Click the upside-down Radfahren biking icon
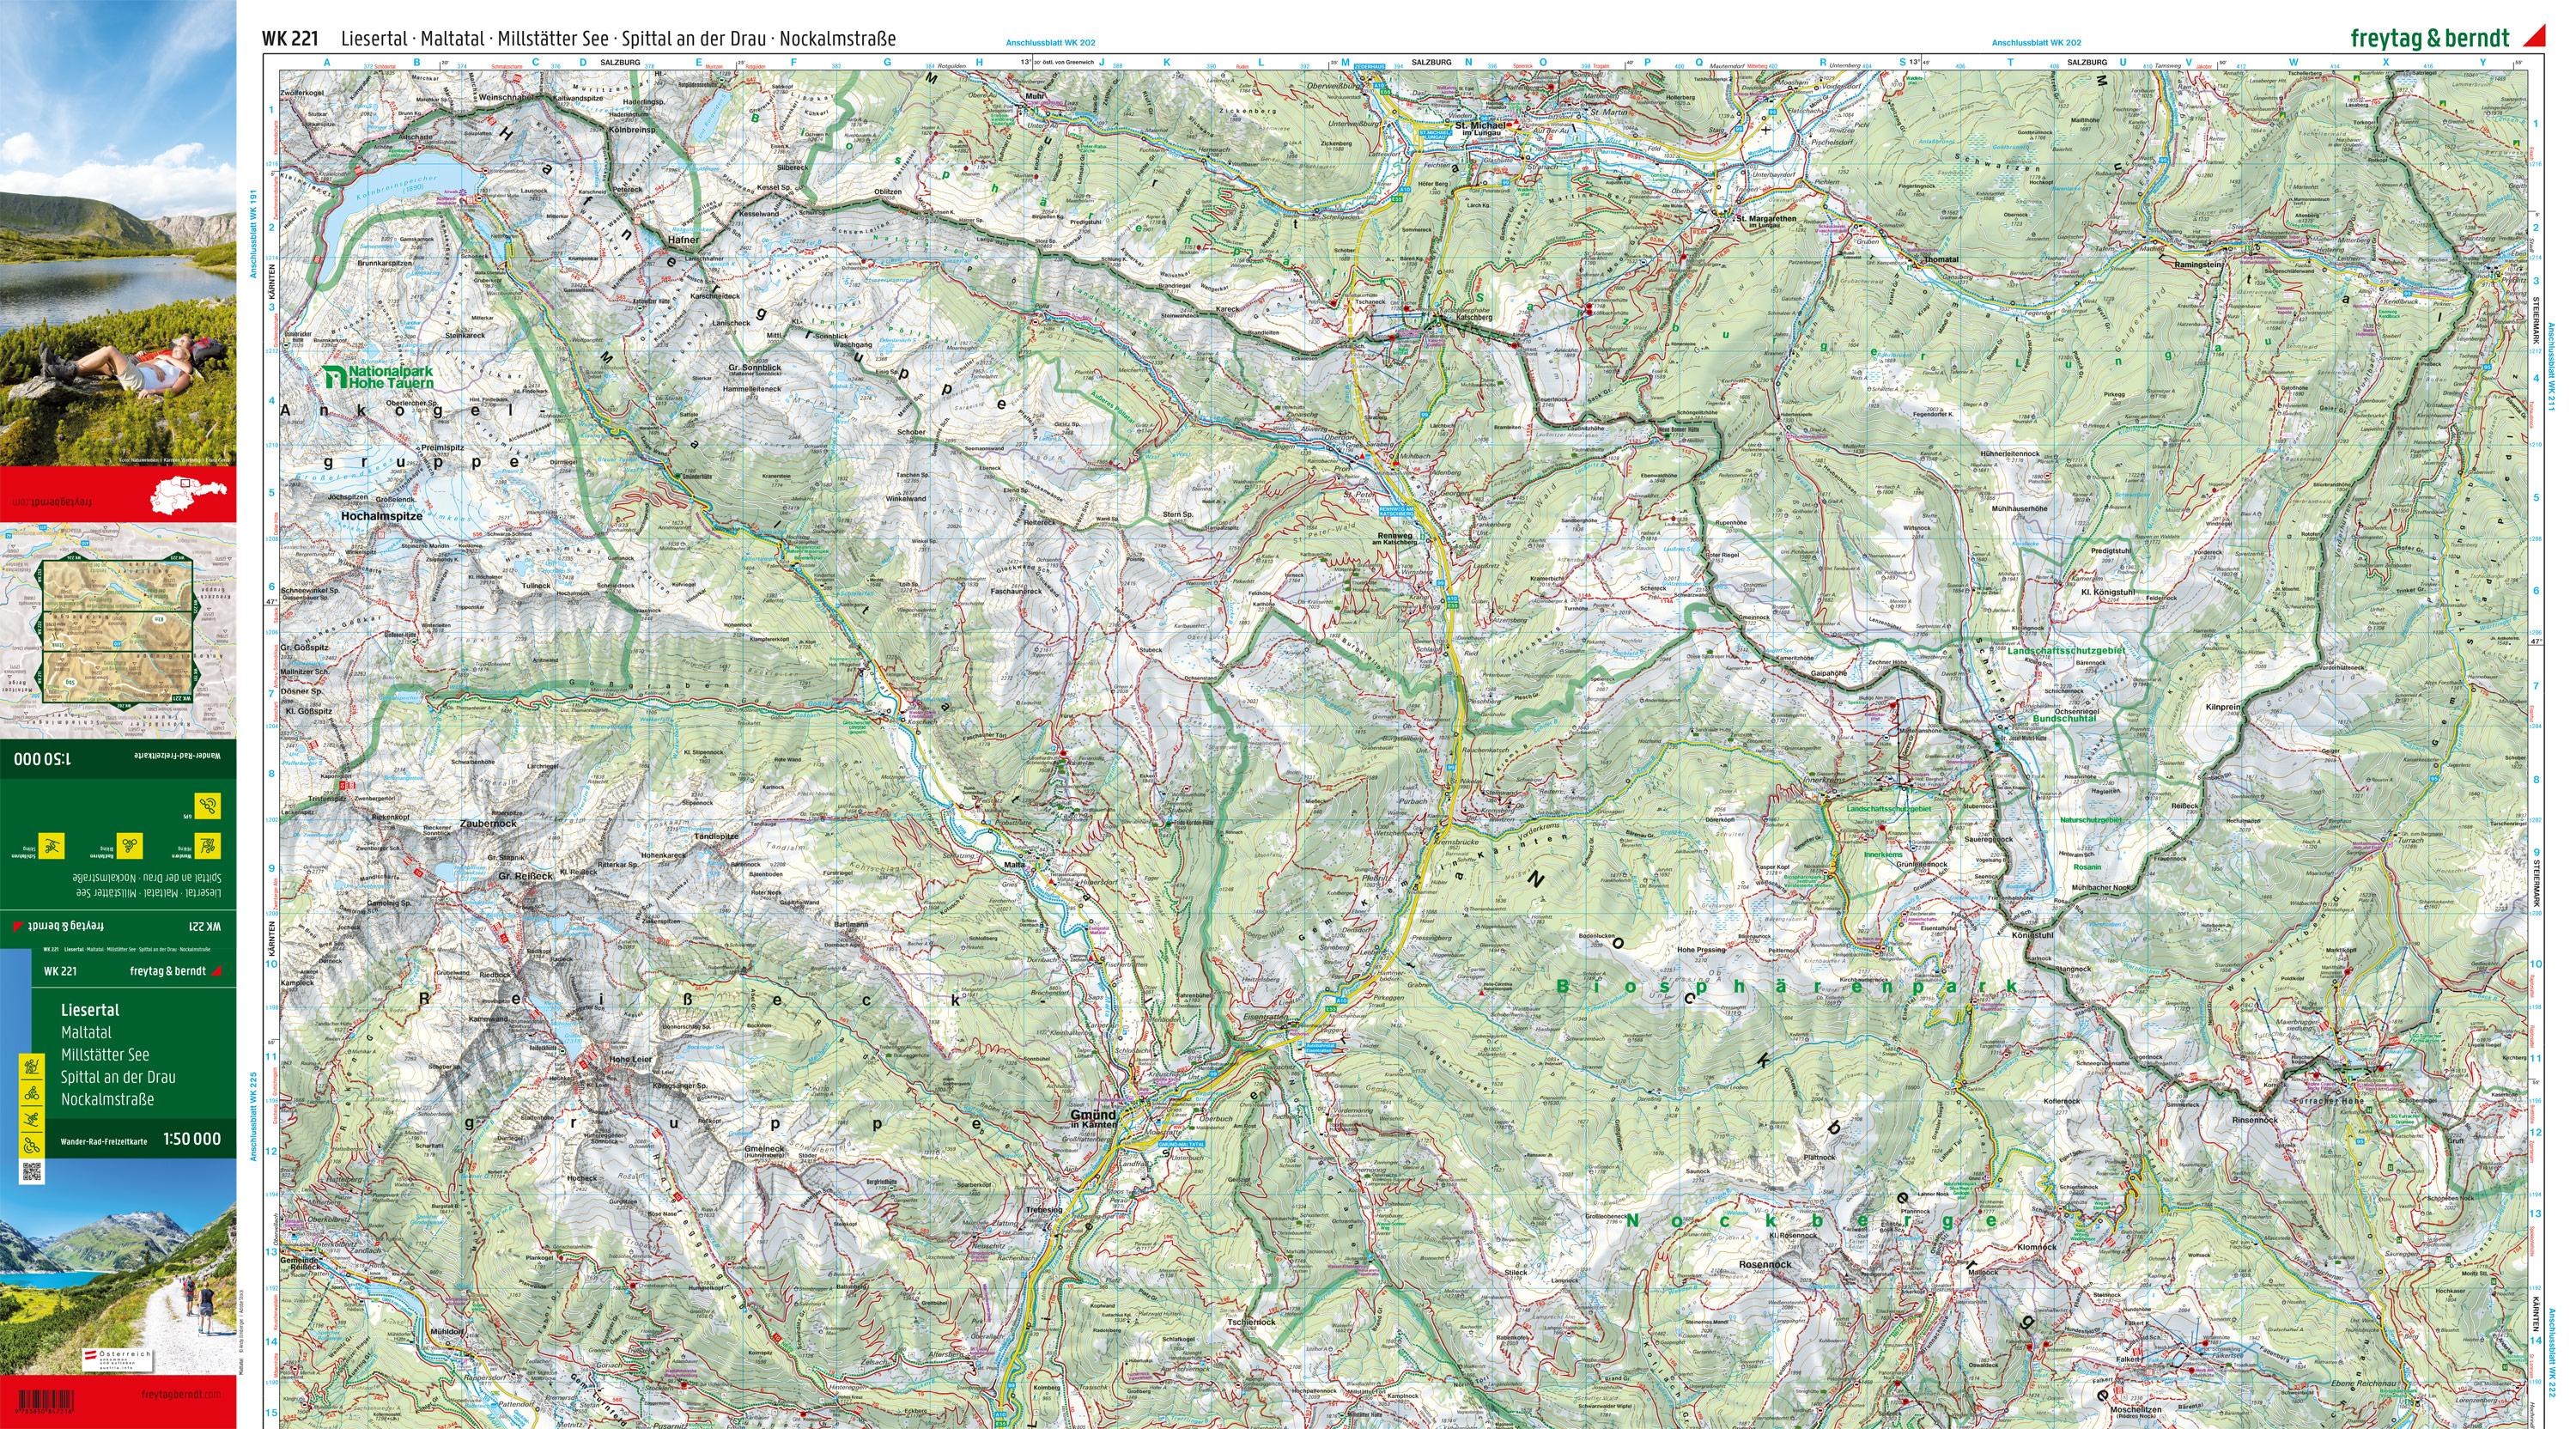Viewport: 2576px width, 1429px height. click(130, 846)
